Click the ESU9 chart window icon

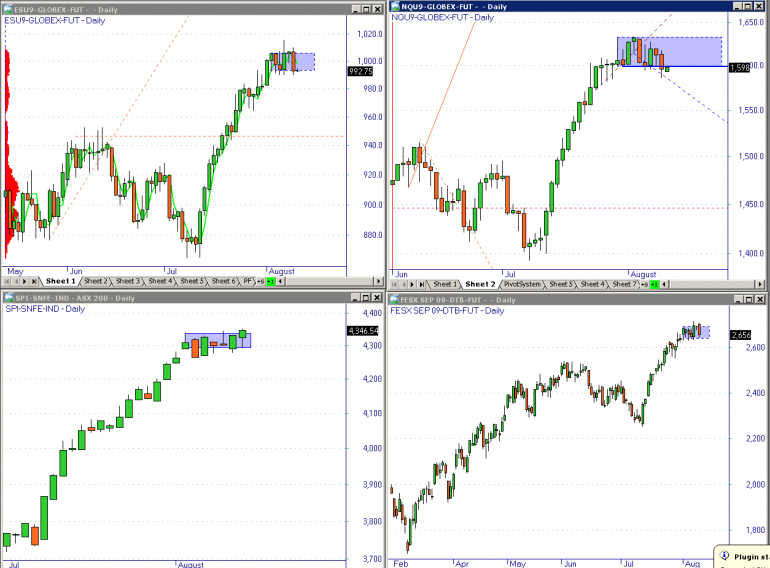(x=8, y=9)
